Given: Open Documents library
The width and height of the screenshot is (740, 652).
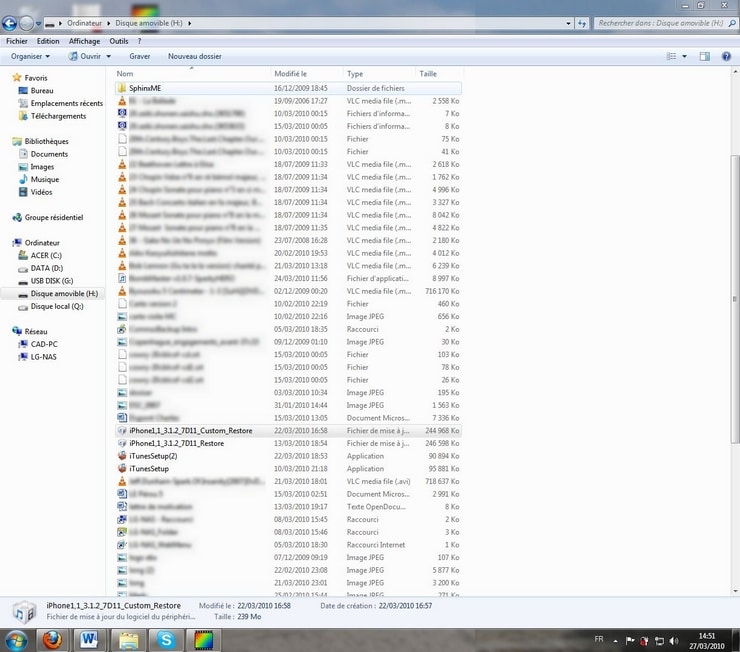Looking at the screenshot, I should click(49, 154).
